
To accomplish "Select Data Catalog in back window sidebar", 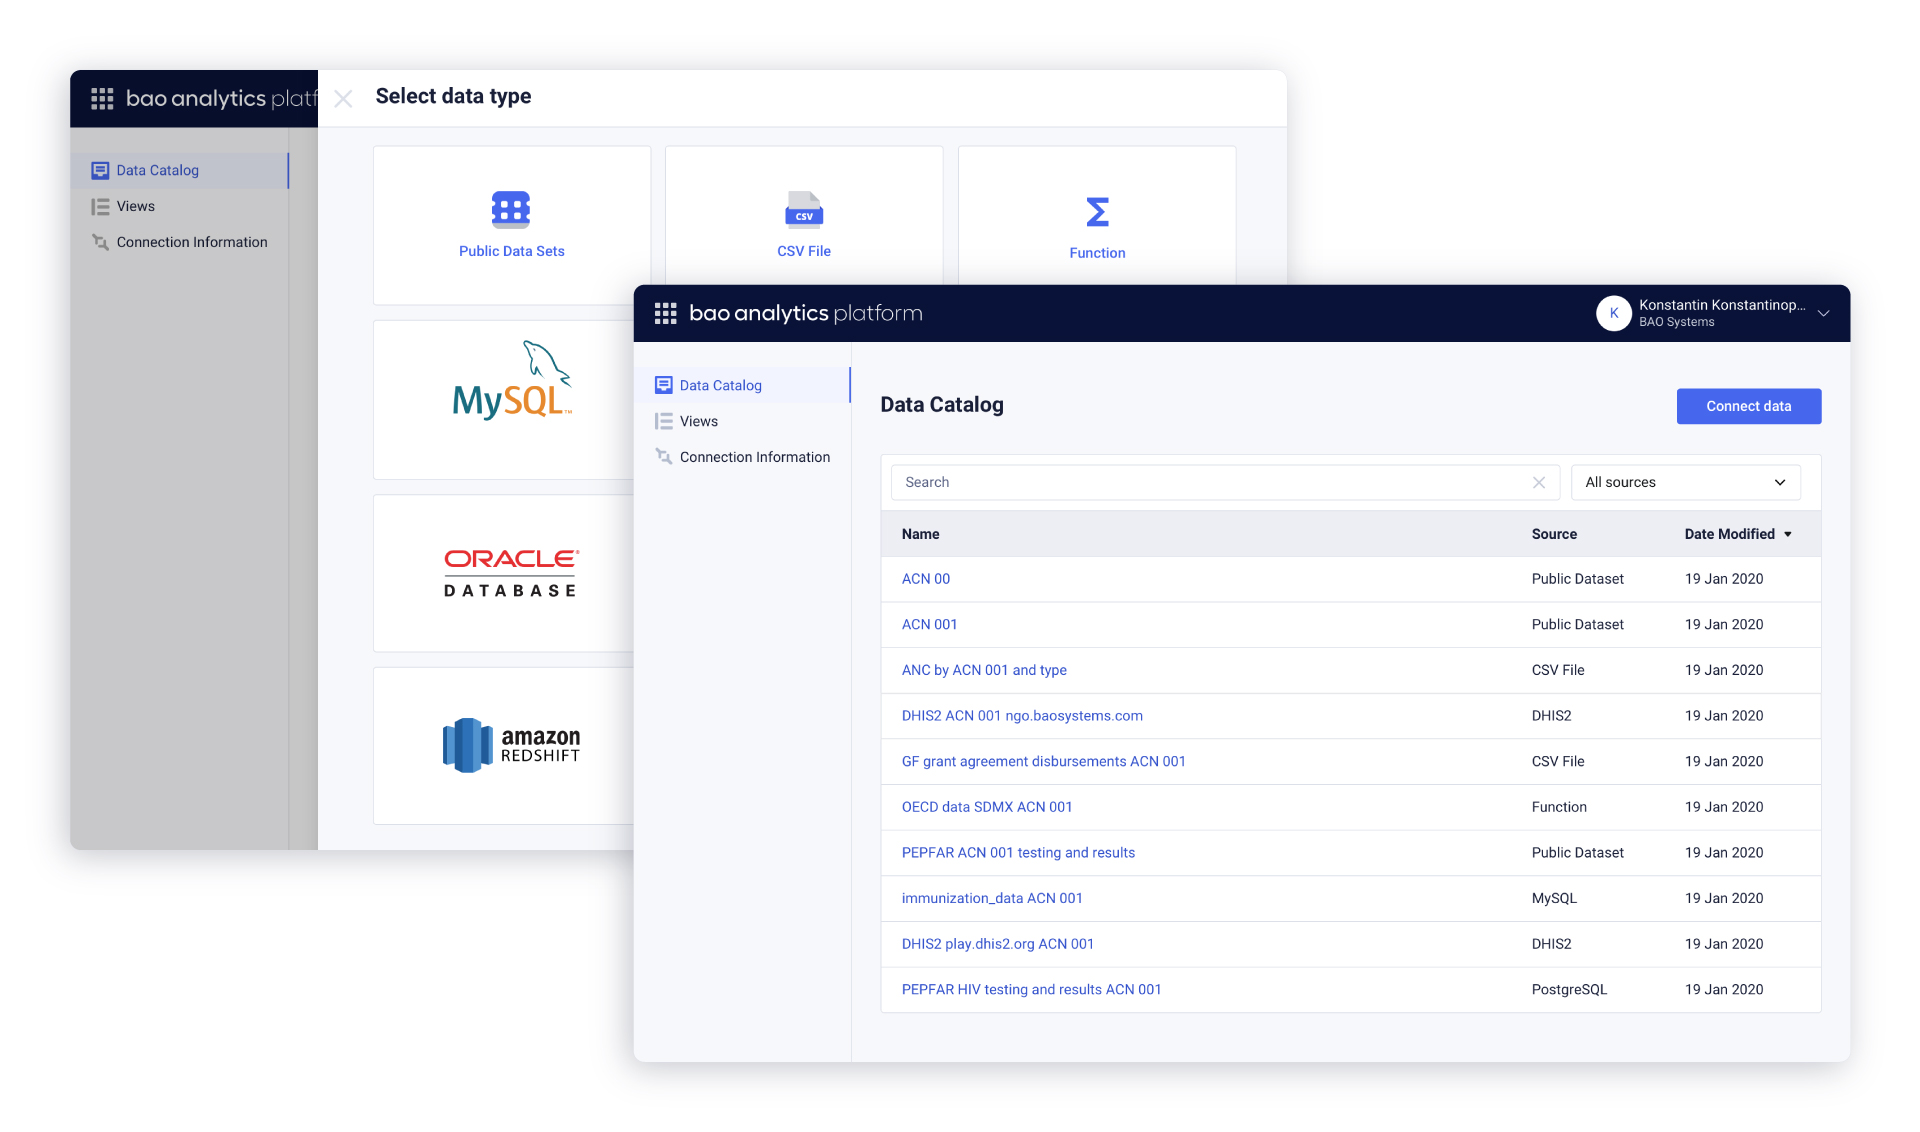I will 157,171.
